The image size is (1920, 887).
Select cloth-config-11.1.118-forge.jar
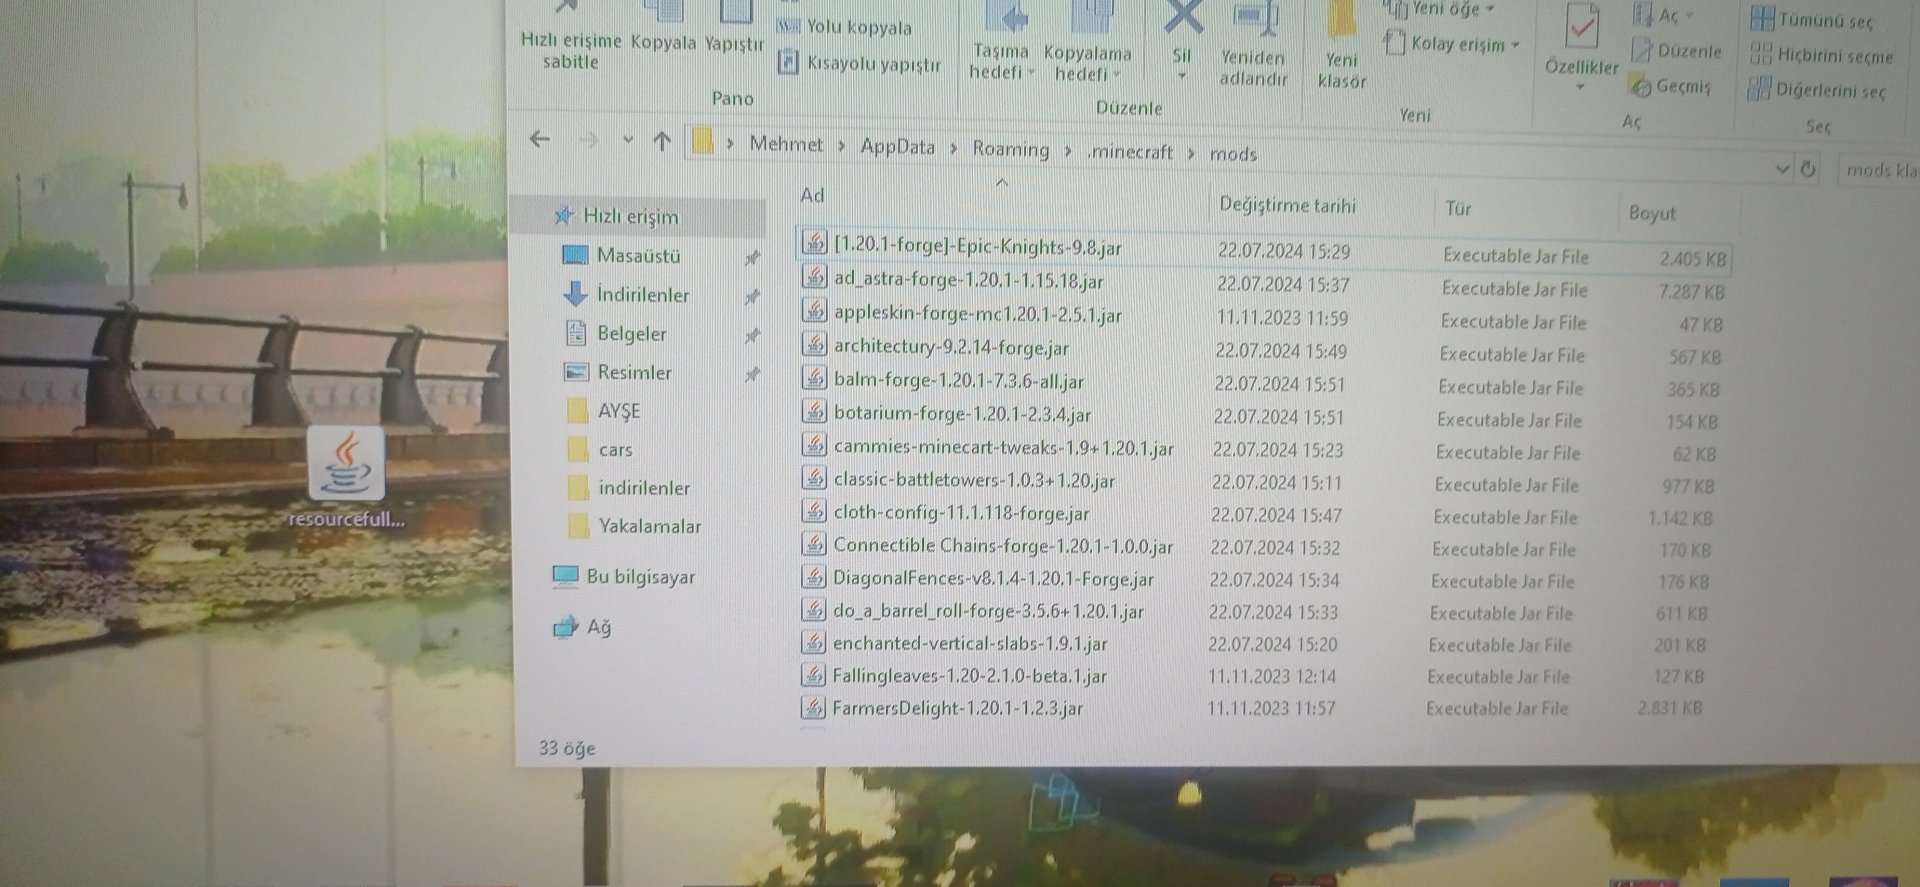pyautogui.click(x=961, y=513)
